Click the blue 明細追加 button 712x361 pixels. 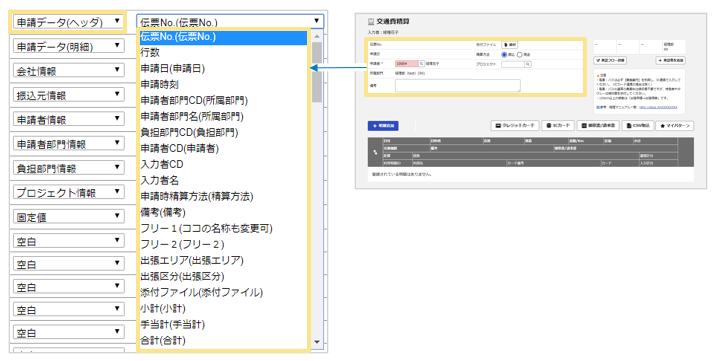(x=383, y=126)
